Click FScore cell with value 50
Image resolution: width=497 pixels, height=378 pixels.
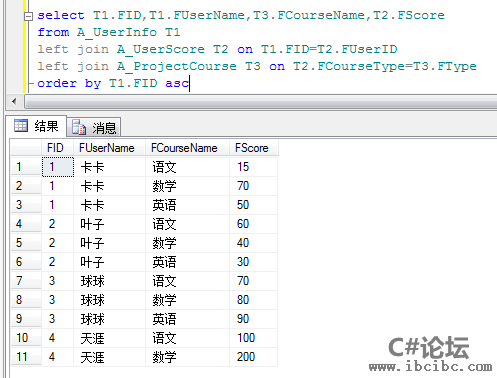tap(253, 205)
